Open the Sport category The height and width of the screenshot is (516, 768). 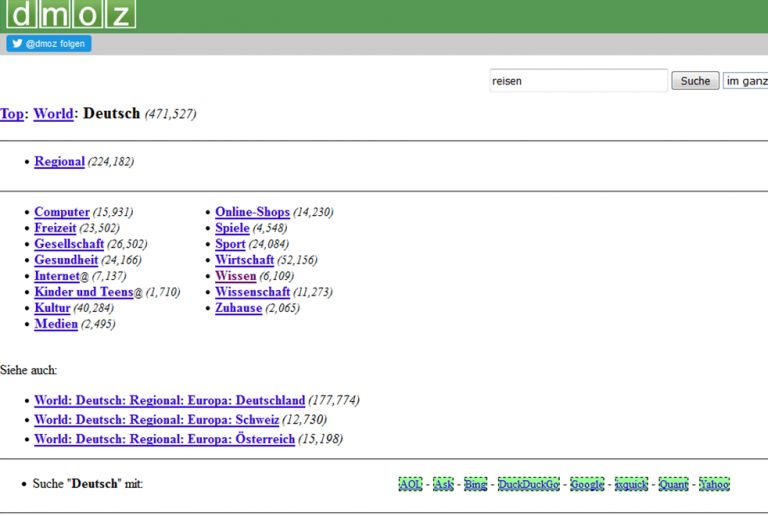230,244
